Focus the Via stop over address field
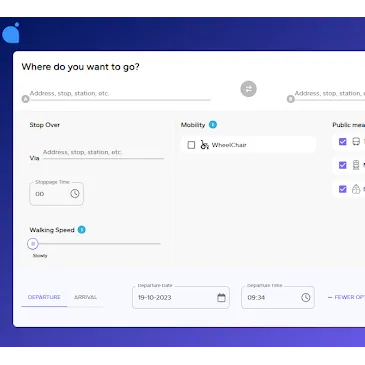 [x=103, y=152]
